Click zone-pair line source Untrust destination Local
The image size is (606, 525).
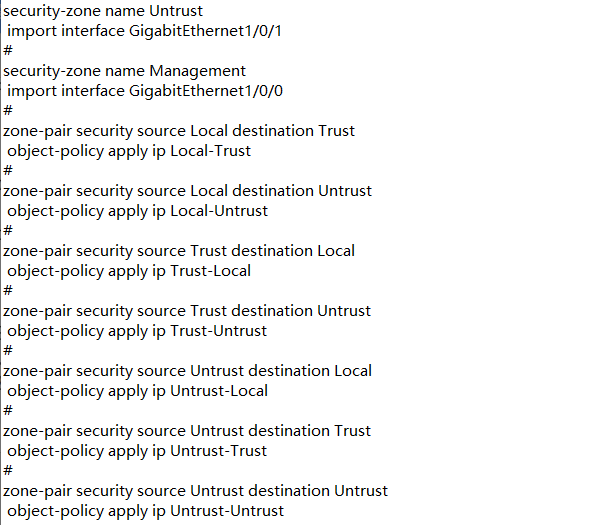pos(187,371)
